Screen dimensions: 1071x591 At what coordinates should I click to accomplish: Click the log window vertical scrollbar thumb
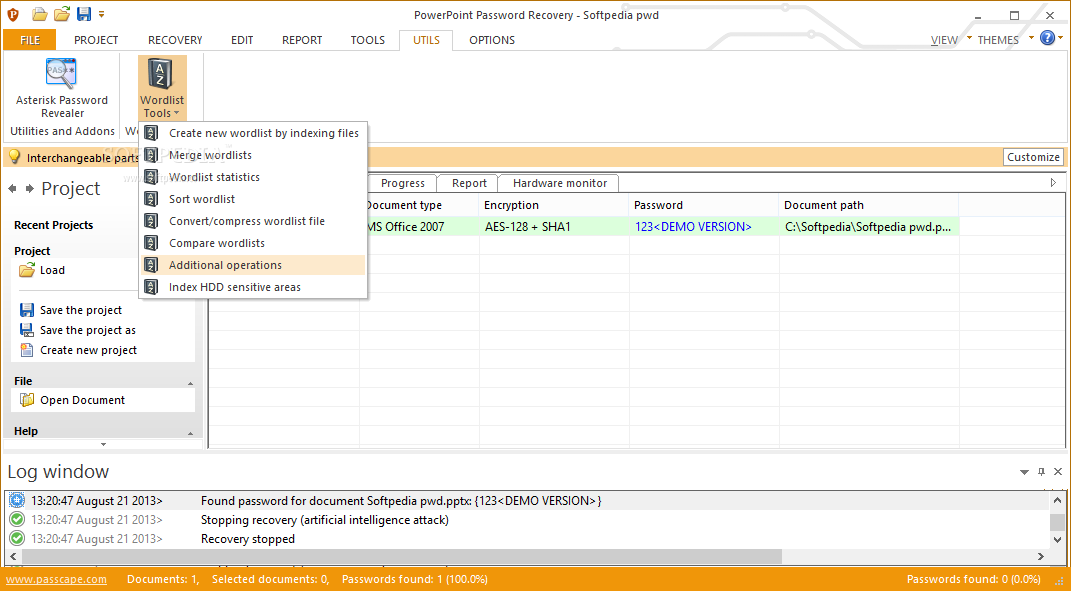(x=1057, y=522)
